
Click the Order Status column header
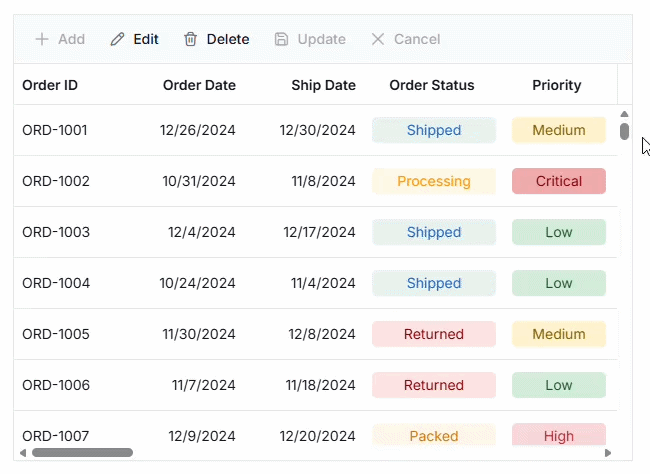(432, 85)
